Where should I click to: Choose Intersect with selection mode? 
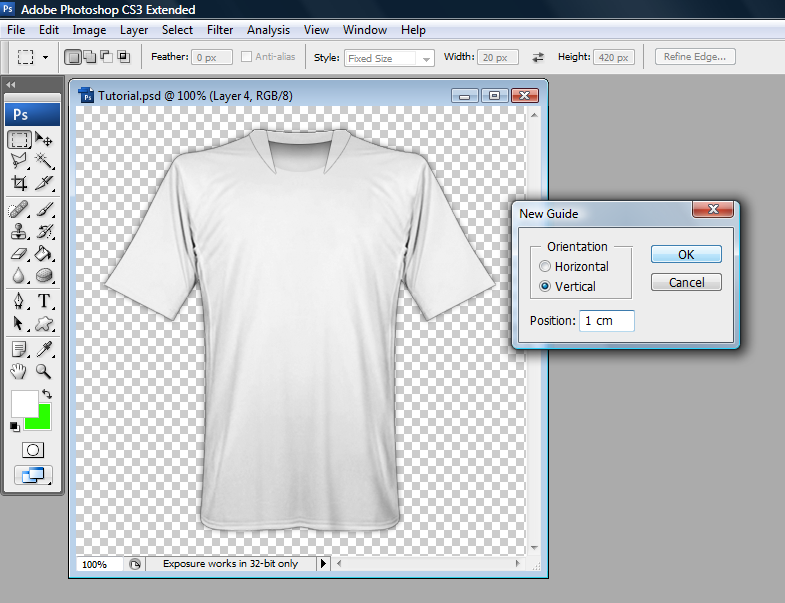124,57
